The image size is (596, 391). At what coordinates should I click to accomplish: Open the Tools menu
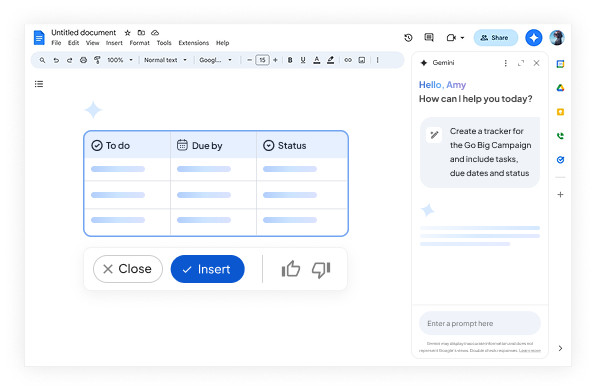click(x=164, y=43)
